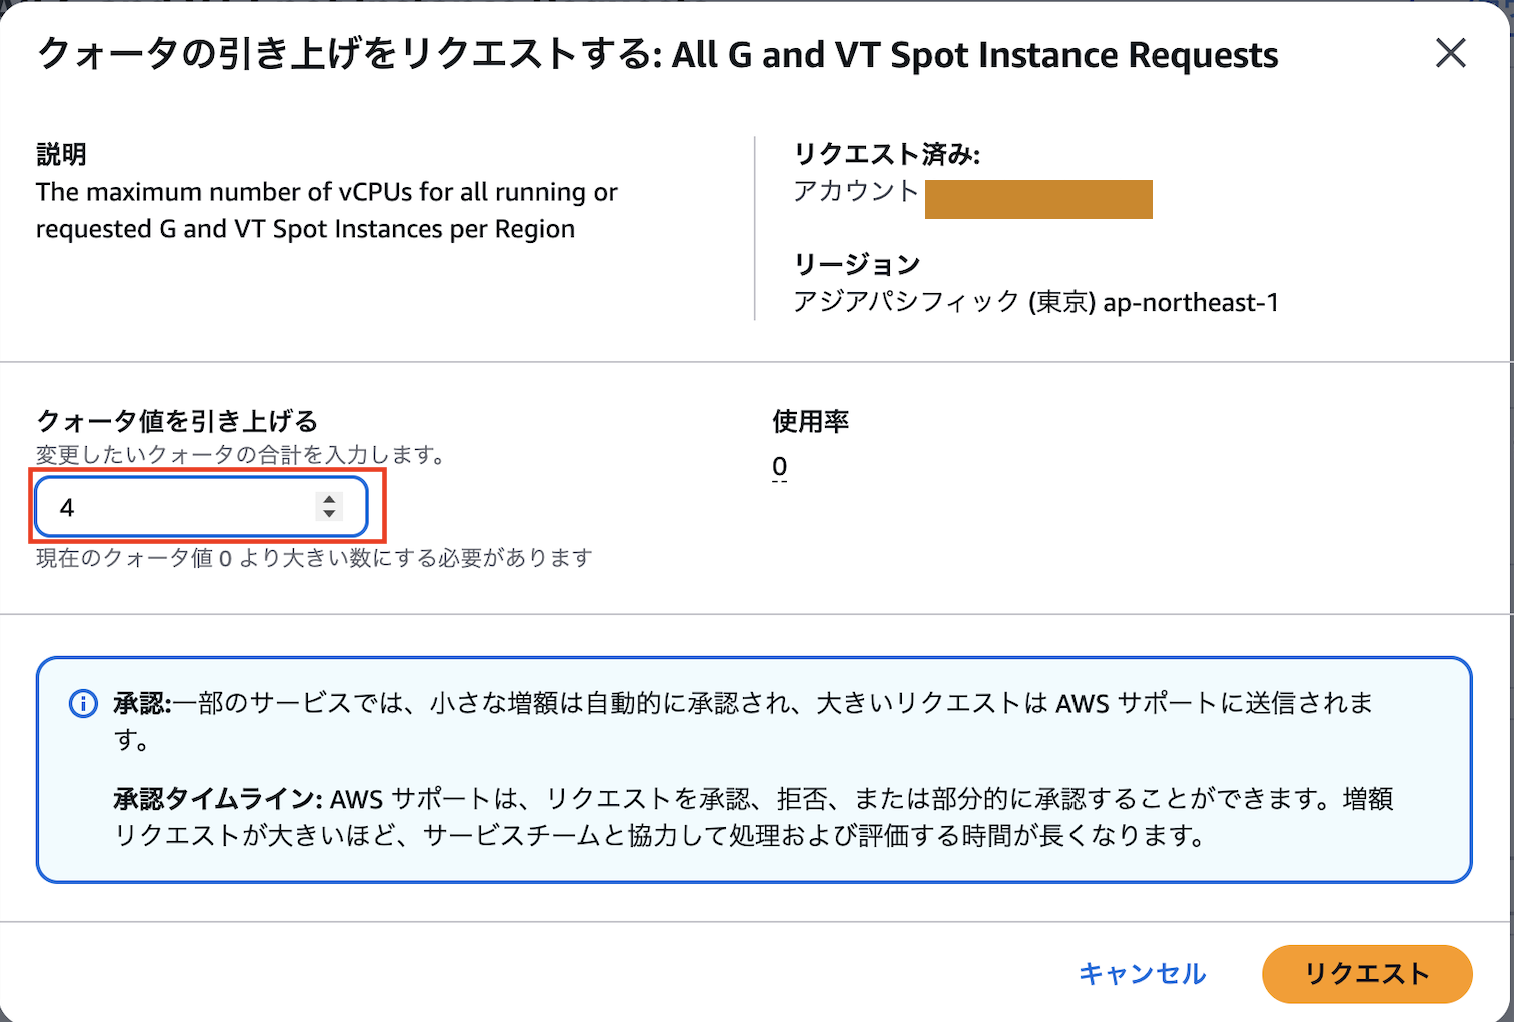Image resolution: width=1514 pixels, height=1022 pixels.
Task: Click the リクエスト済み heading
Action: [x=887, y=154]
